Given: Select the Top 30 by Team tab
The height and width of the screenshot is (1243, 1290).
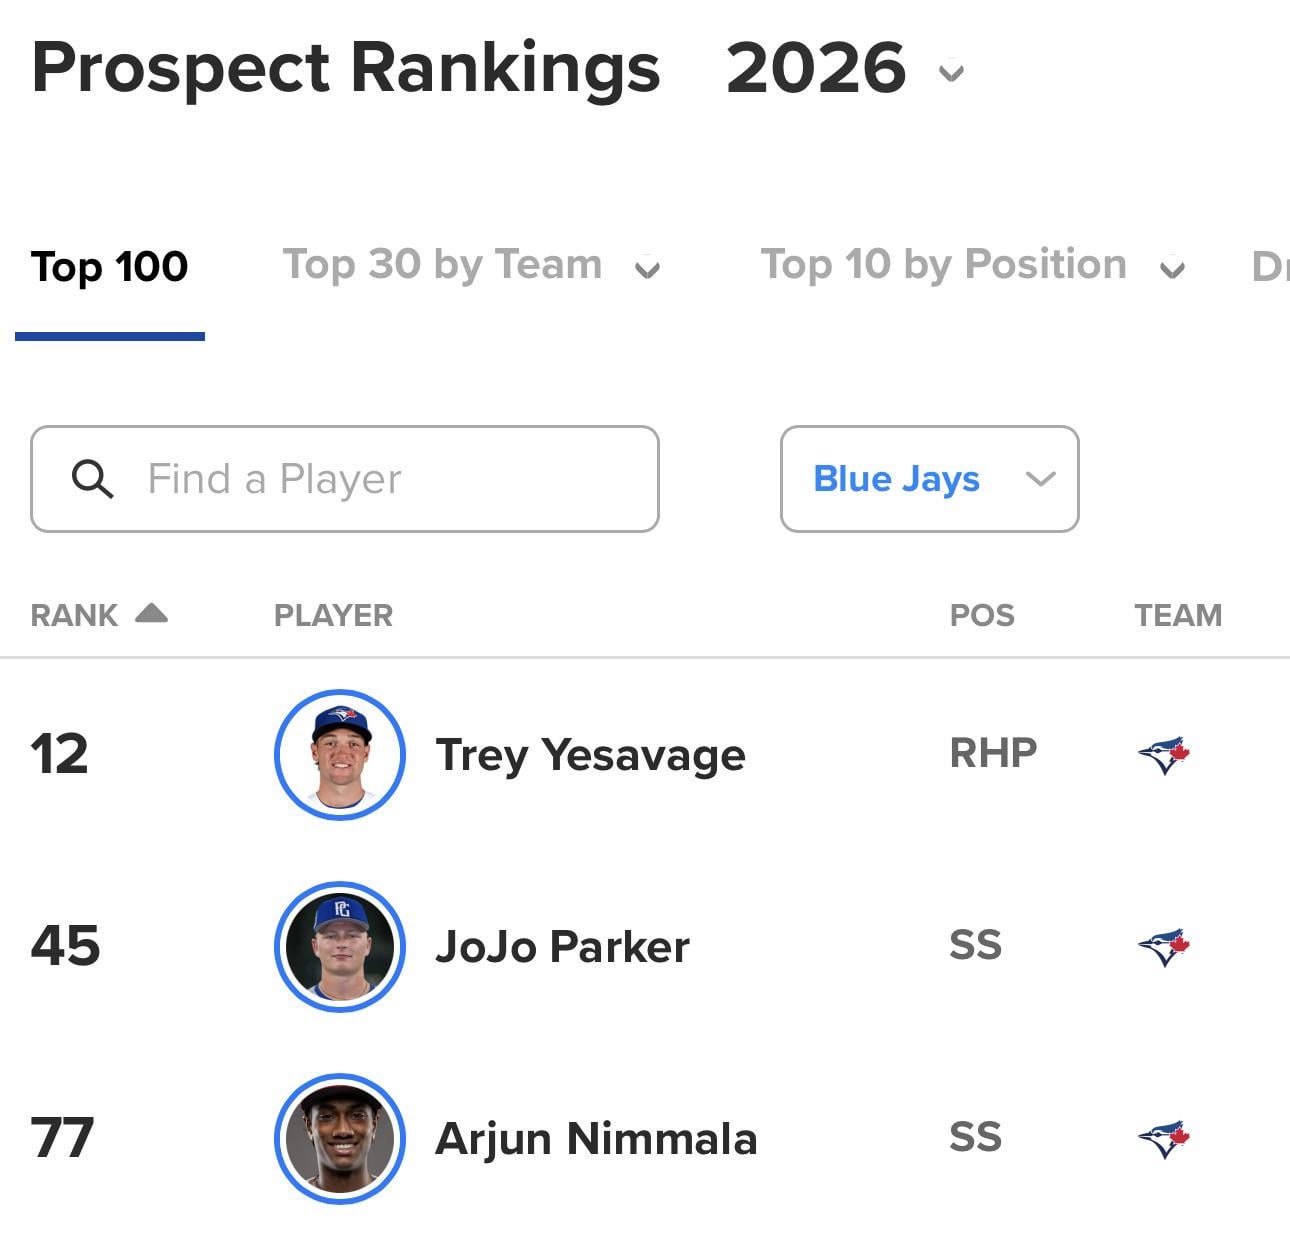Looking at the screenshot, I should [x=442, y=265].
